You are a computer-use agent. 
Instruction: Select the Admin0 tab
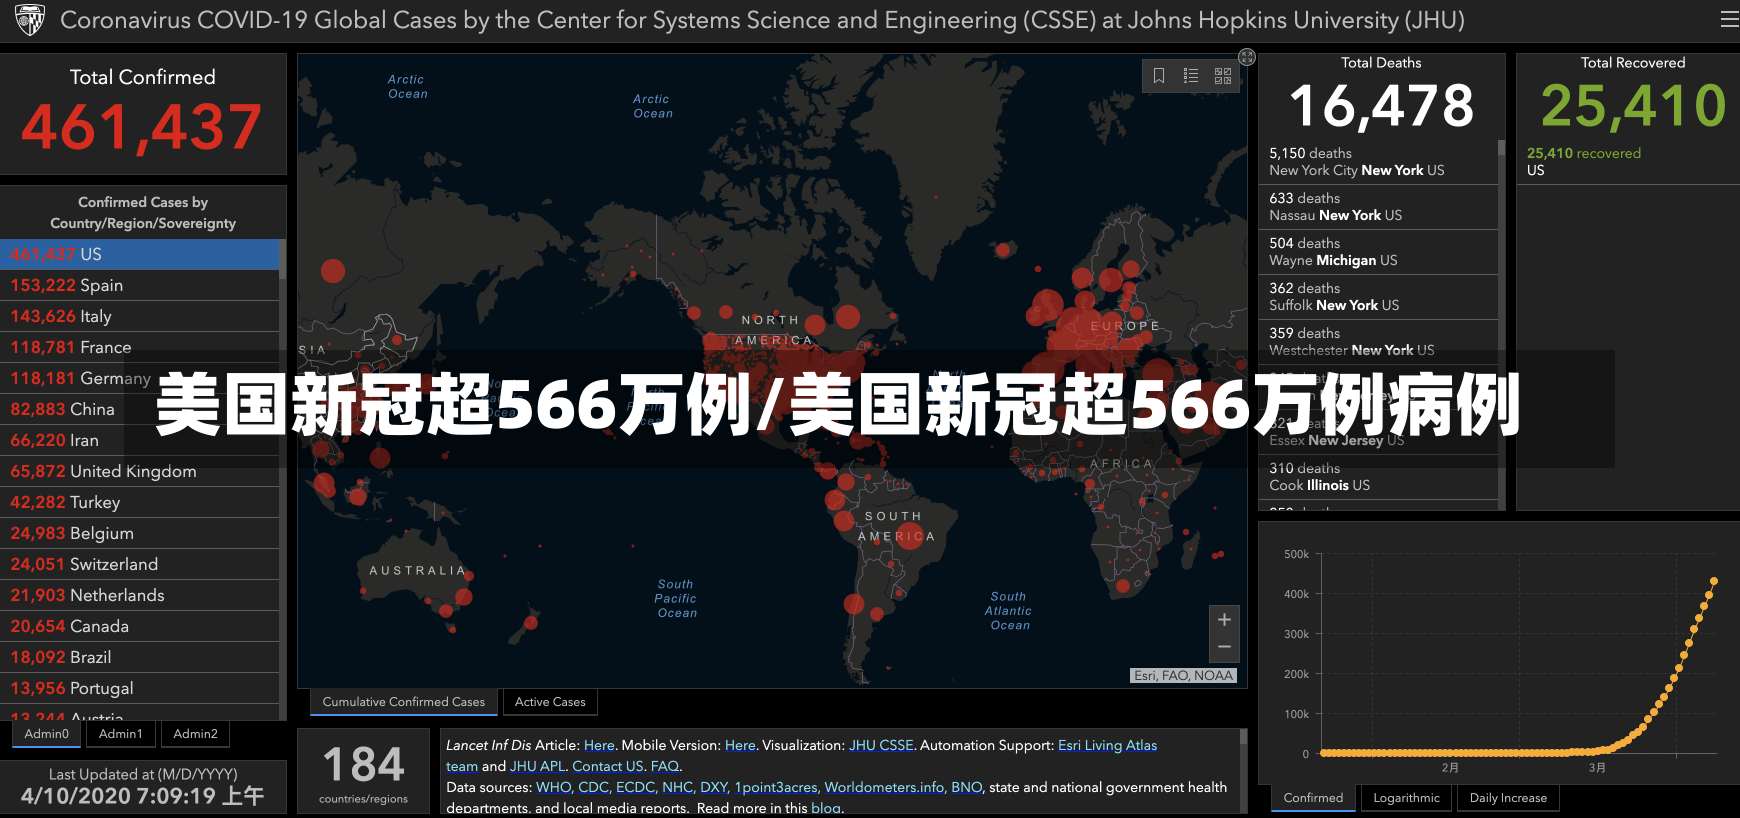tap(47, 734)
